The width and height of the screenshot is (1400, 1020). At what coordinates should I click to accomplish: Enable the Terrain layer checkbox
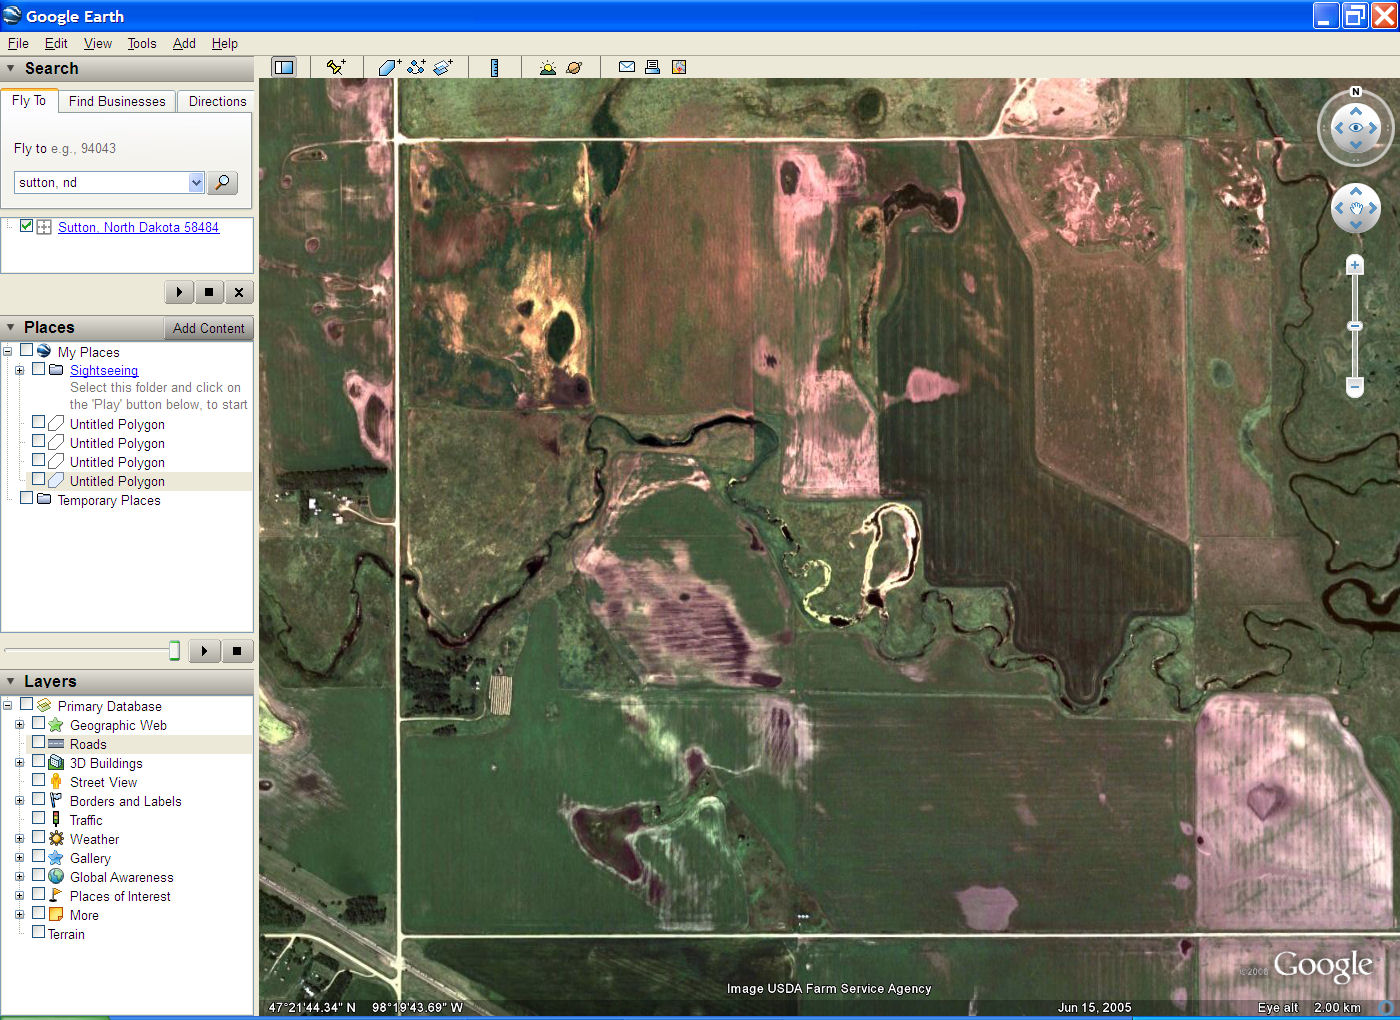[x=39, y=932]
